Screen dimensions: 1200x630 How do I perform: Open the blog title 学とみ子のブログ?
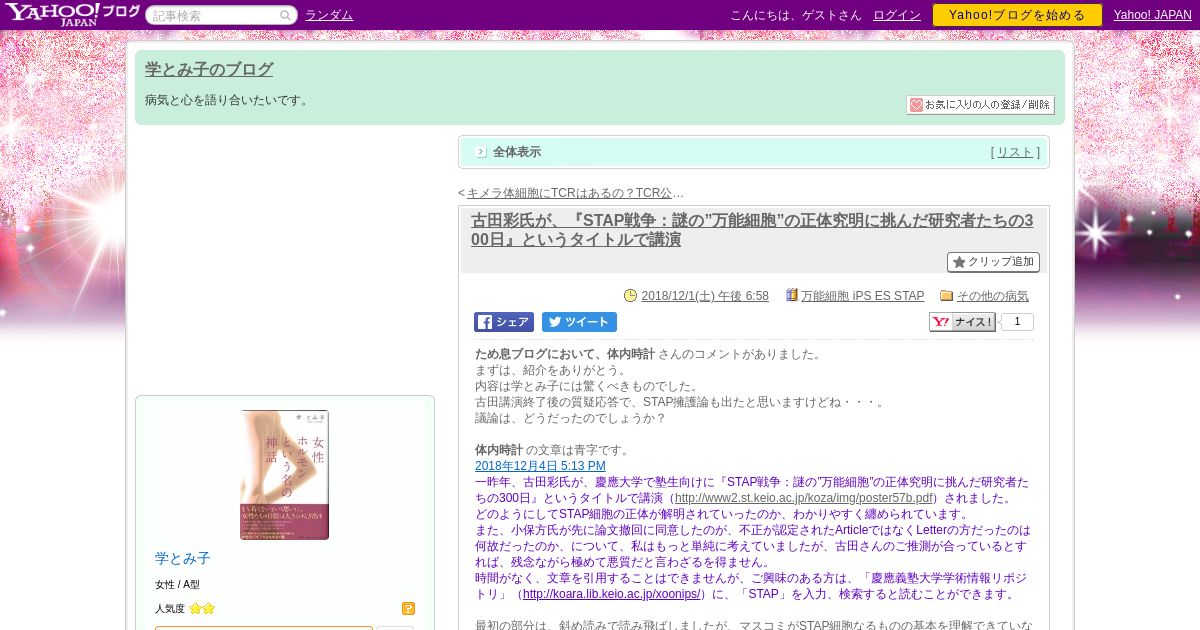[209, 70]
